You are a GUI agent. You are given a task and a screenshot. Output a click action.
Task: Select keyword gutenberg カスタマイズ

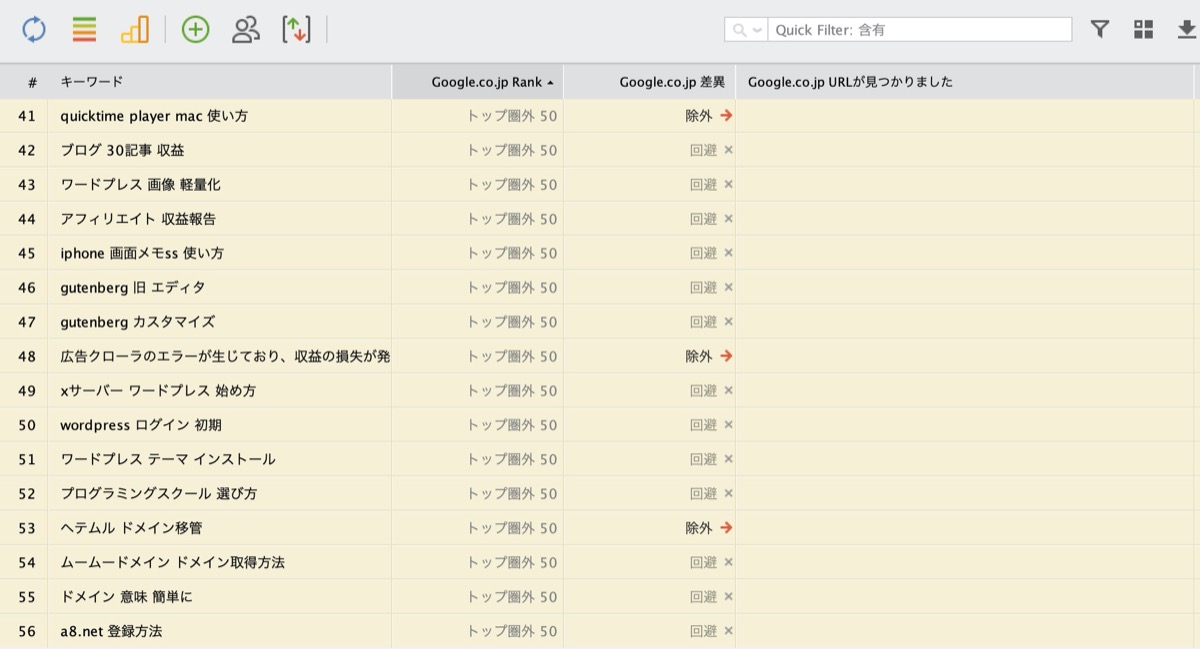coord(138,322)
